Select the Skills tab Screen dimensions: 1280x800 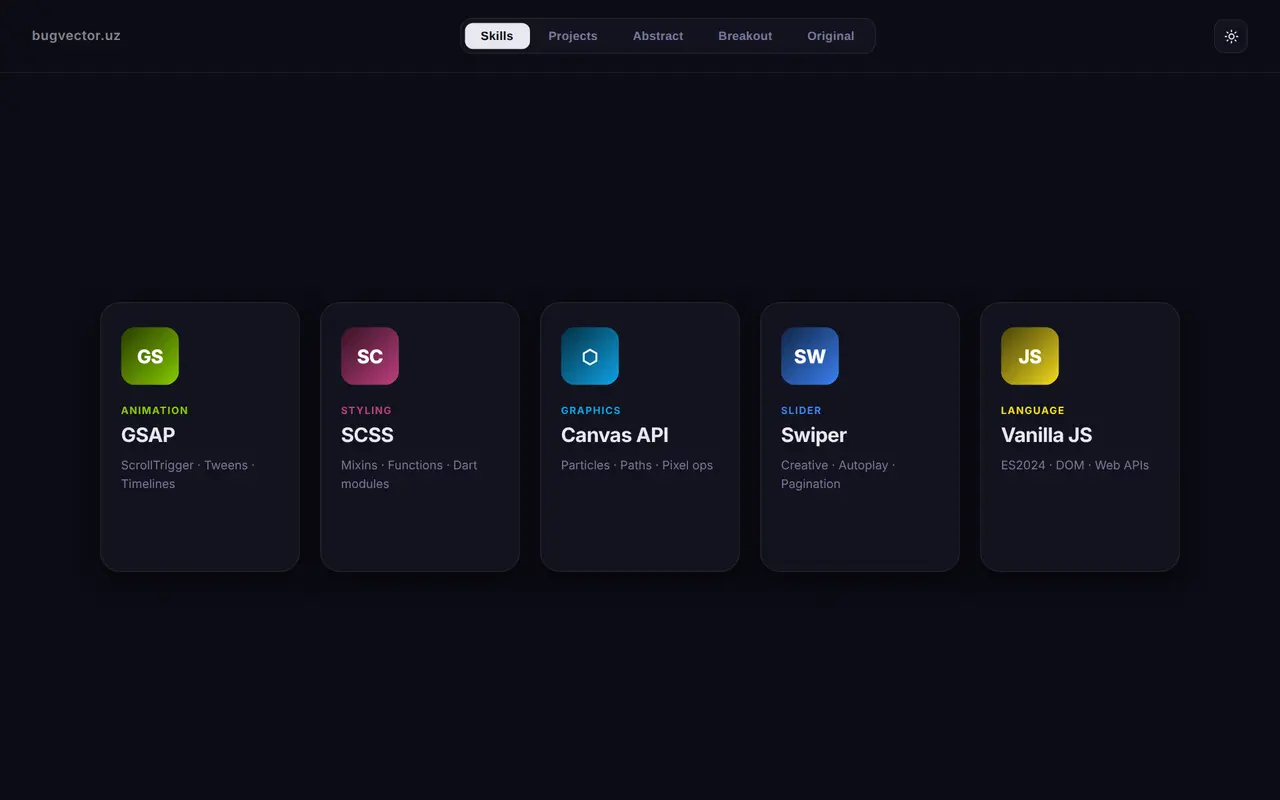click(497, 36)
